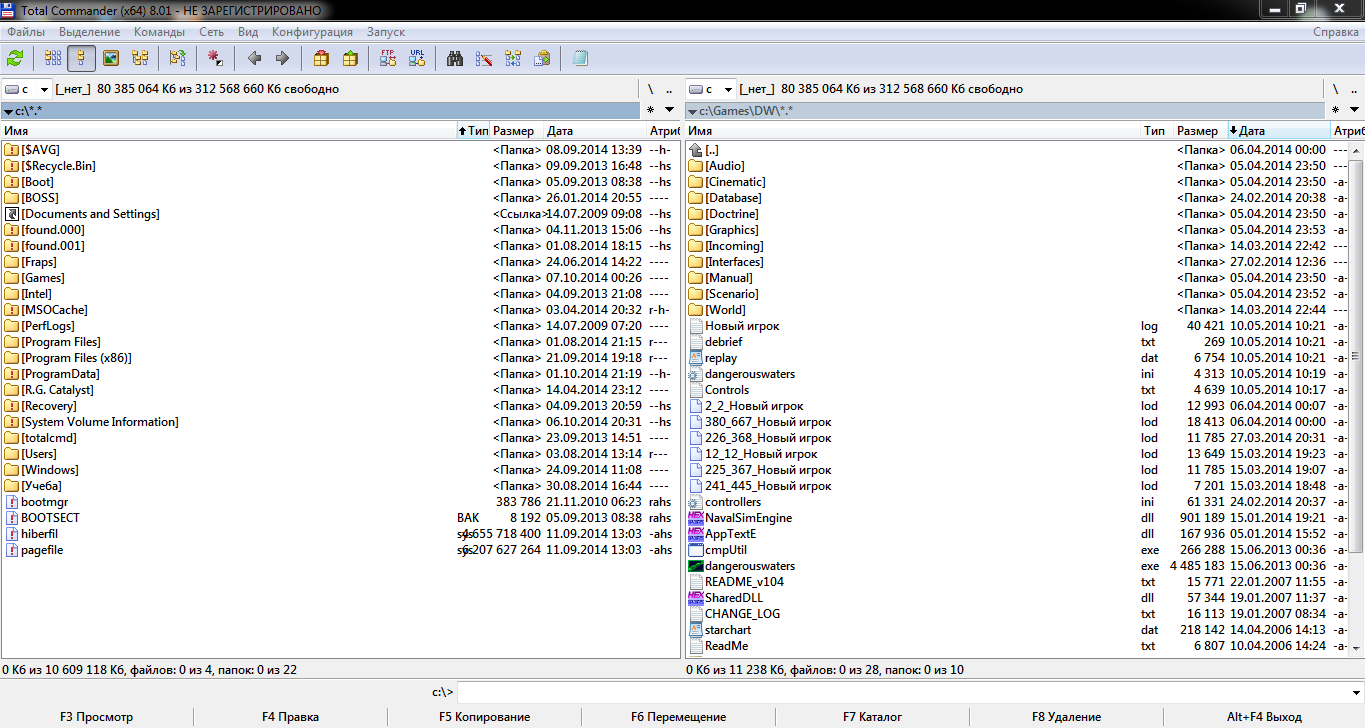Click the right panel vertical scrollbar
Screen dimensions: 1365x728
point(1356,400)
